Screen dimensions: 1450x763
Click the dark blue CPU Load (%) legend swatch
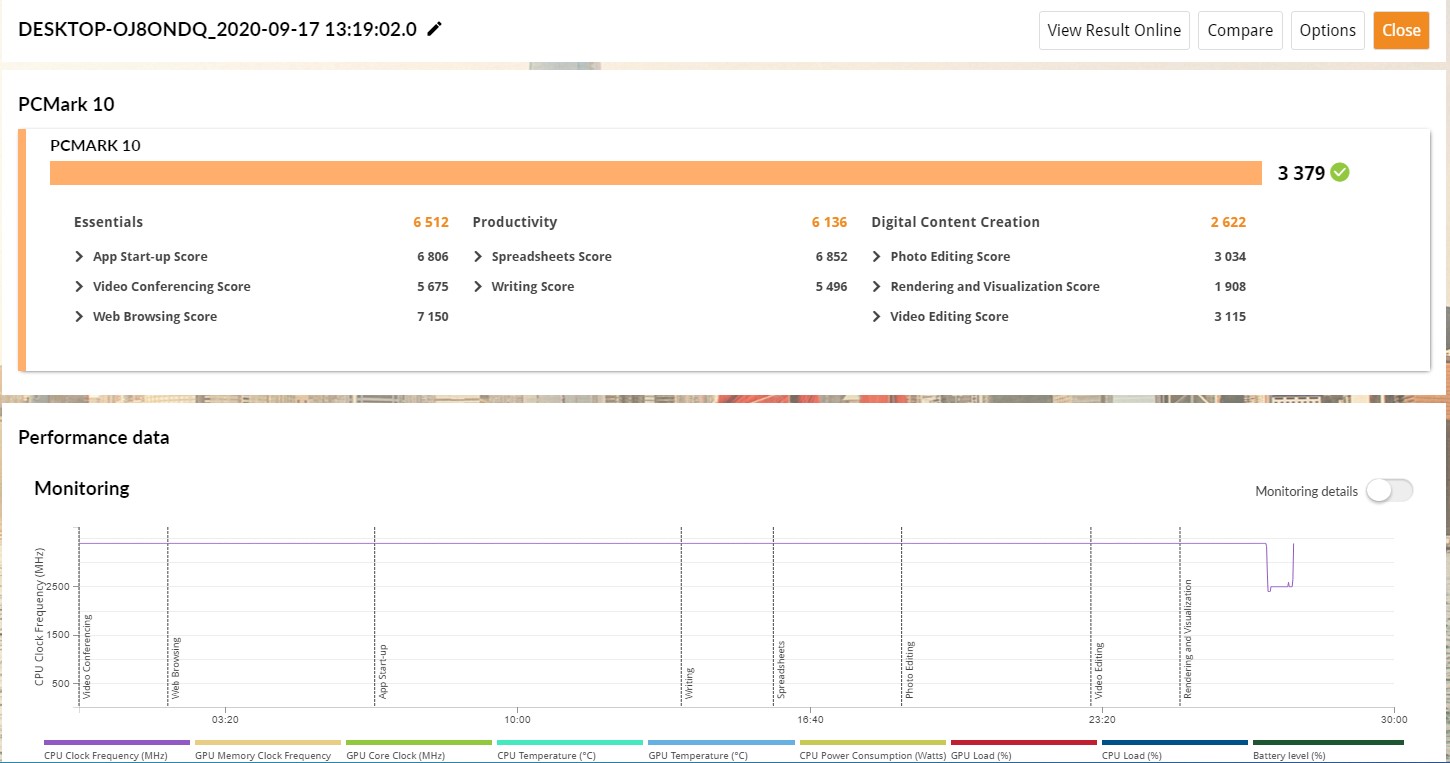pos(1175,742)
